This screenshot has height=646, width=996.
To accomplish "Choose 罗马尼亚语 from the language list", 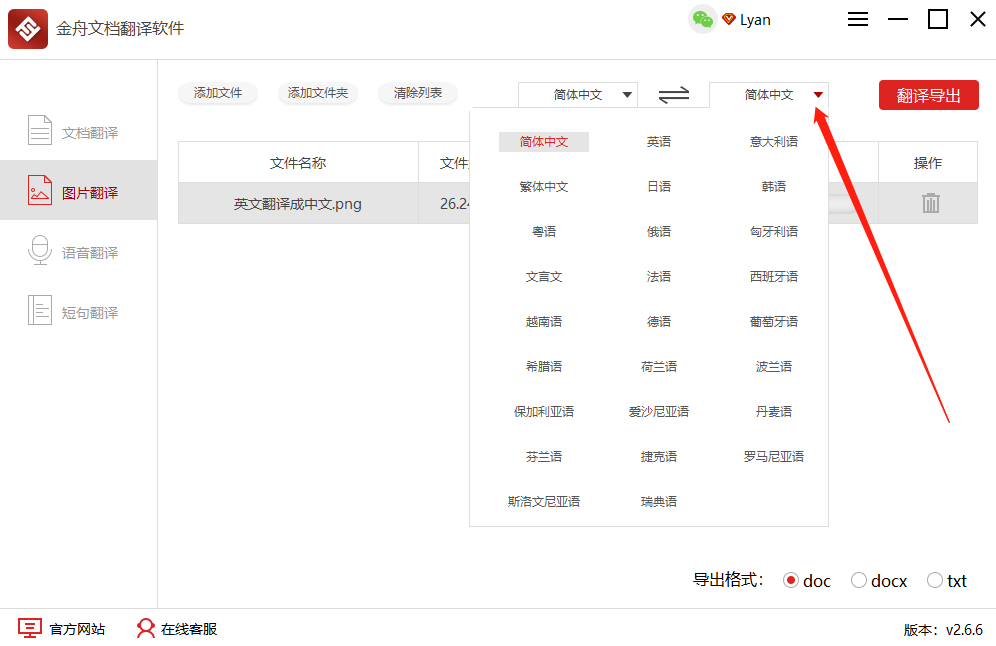I will pos(774,457).
